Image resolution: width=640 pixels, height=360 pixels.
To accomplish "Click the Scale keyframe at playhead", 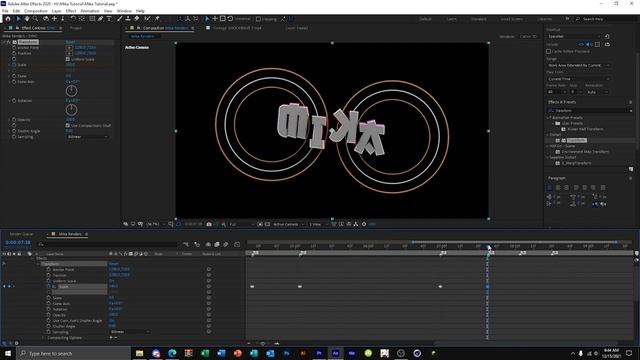I will pyautogui.click(x=487, y=287).
